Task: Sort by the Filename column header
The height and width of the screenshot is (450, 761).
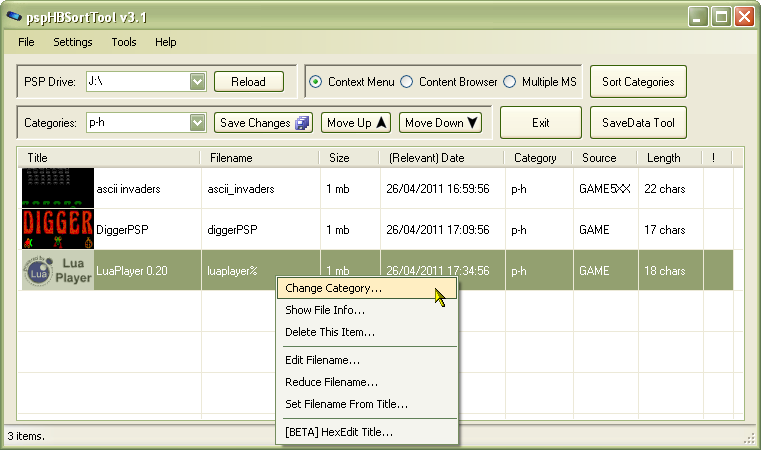Action: point(260,158)
